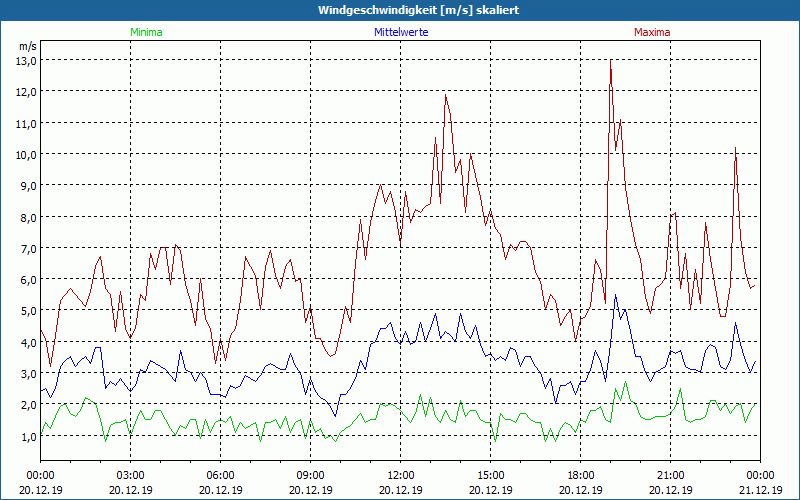The width and height of the screenshot is (800, 500).
Task: Click the 1,0 y-axis label
Action: click(x=26, y=436)
